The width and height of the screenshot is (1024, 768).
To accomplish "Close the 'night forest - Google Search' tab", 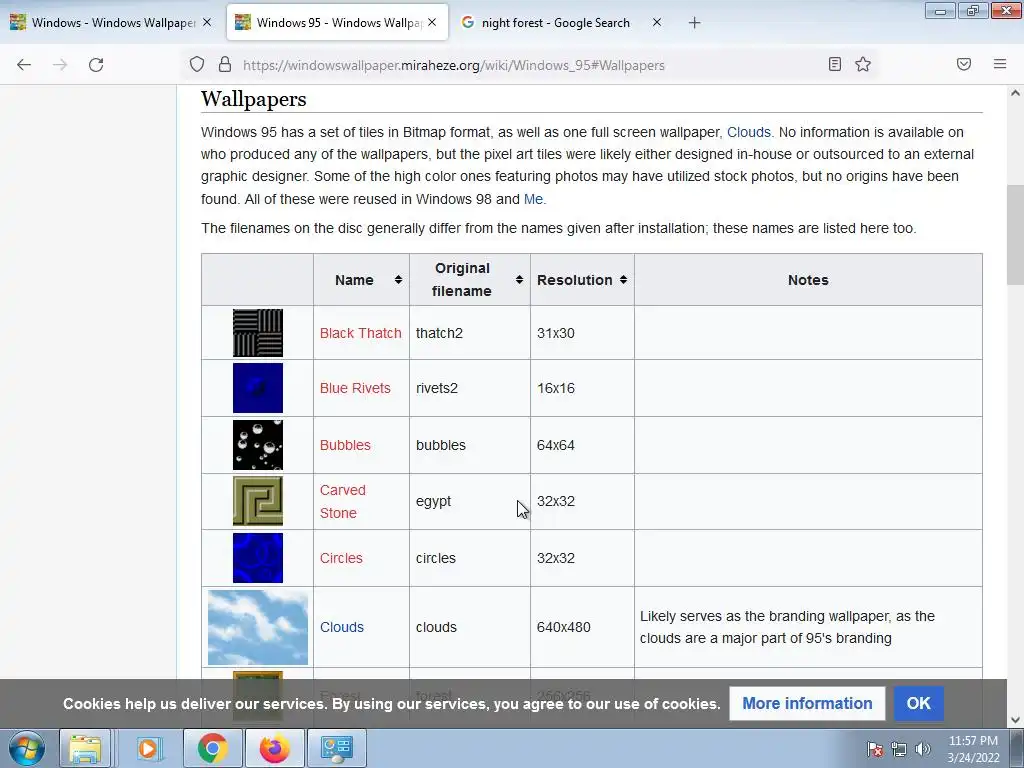I will pyautogui.click(x=657, y=22).
